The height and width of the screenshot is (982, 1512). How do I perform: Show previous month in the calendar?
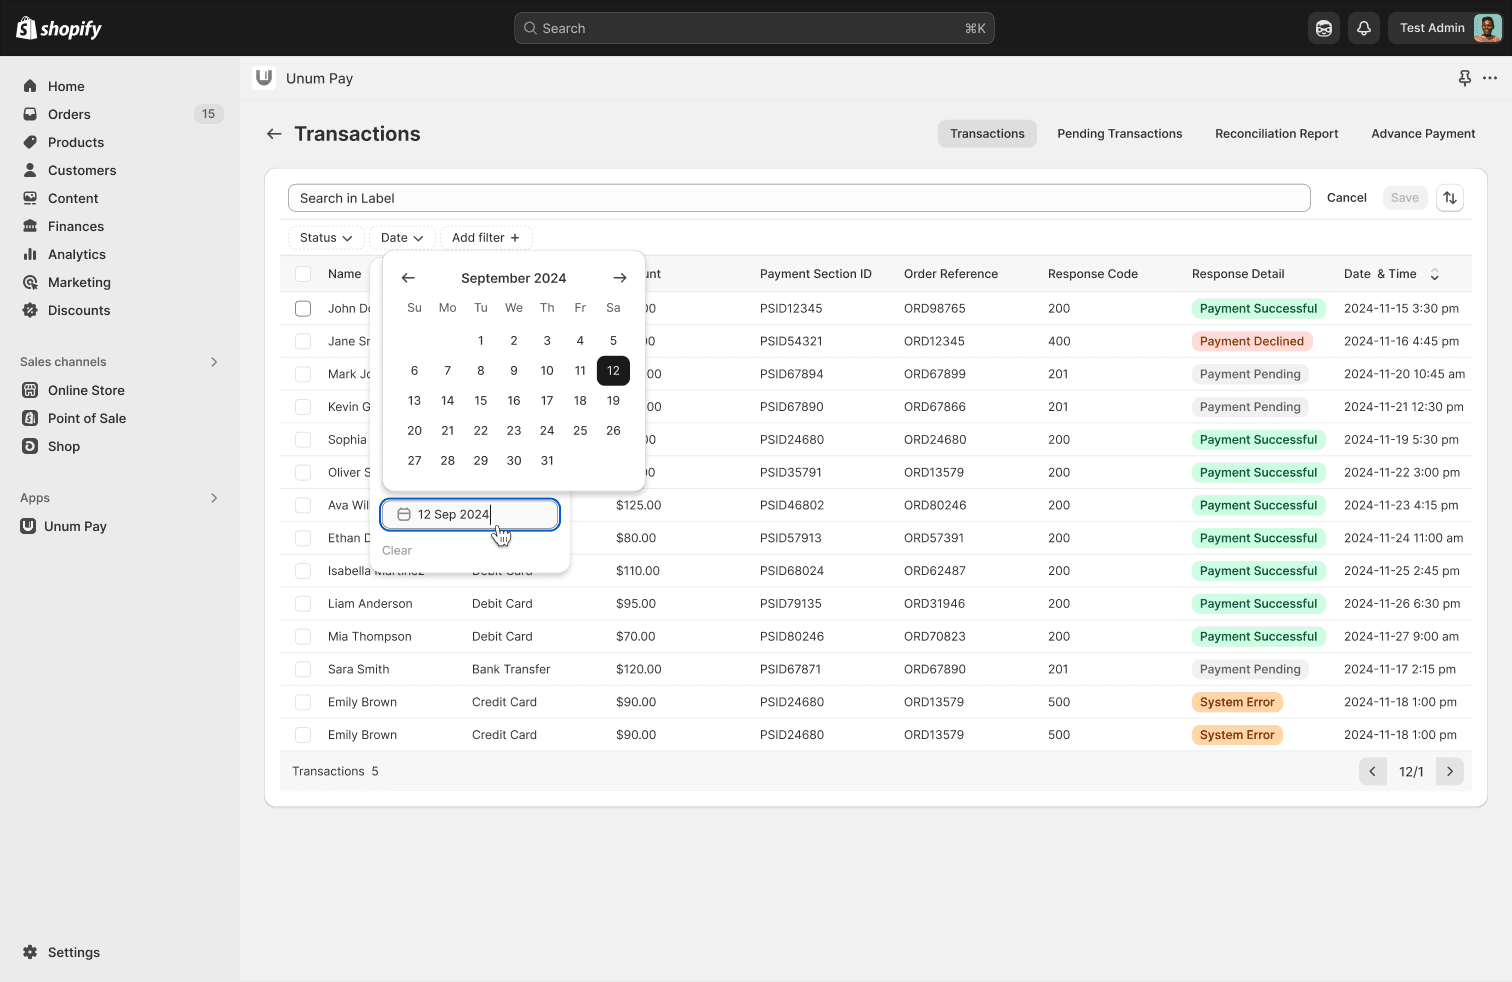point(408,278)
